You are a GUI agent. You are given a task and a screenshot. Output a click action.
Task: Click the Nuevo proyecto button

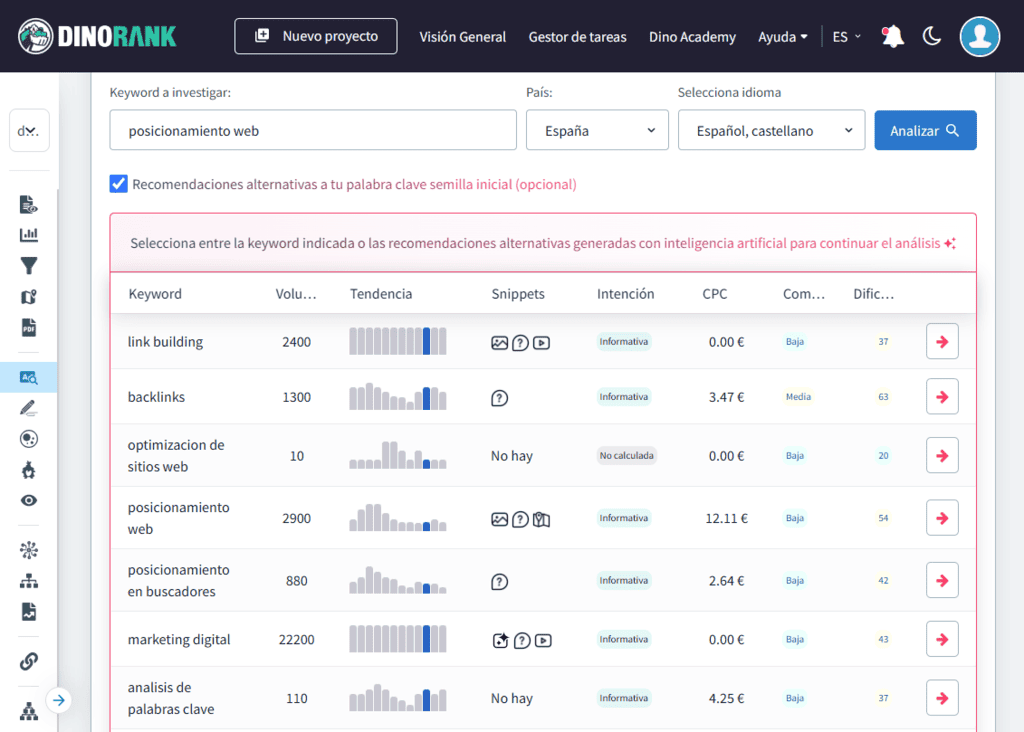coord(316,36)
